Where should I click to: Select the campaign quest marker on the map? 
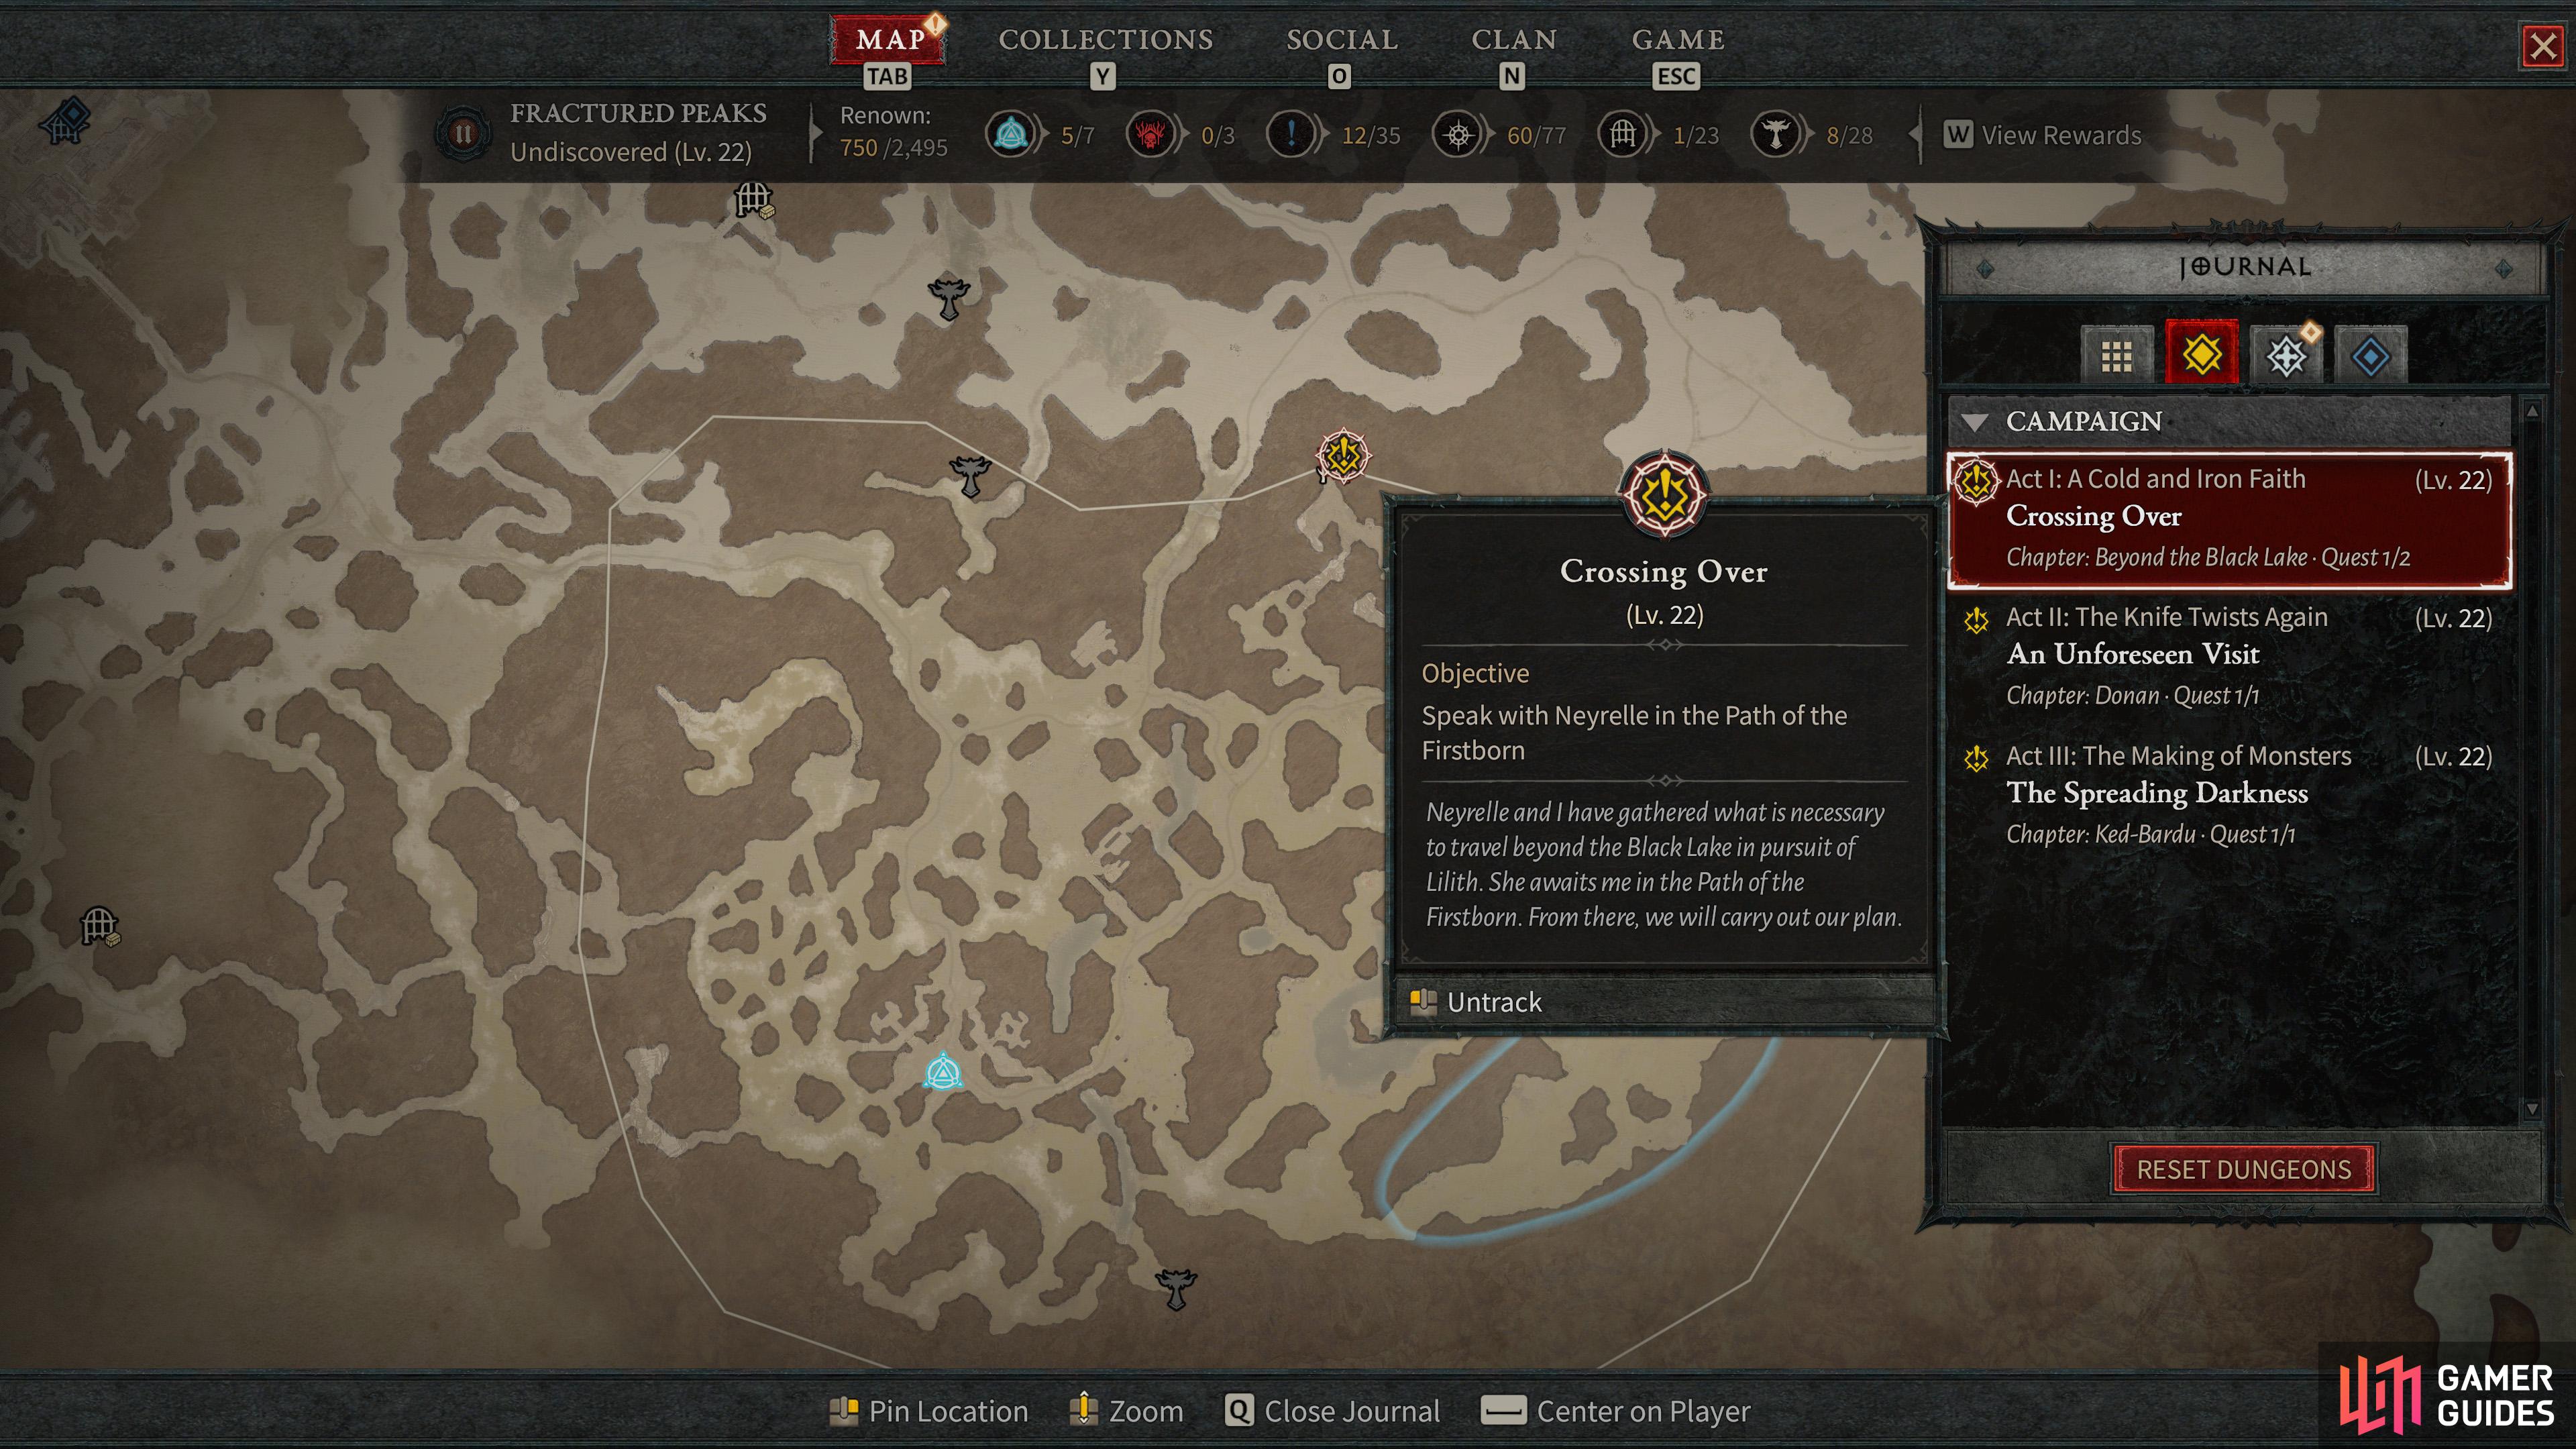[1342, 456]
